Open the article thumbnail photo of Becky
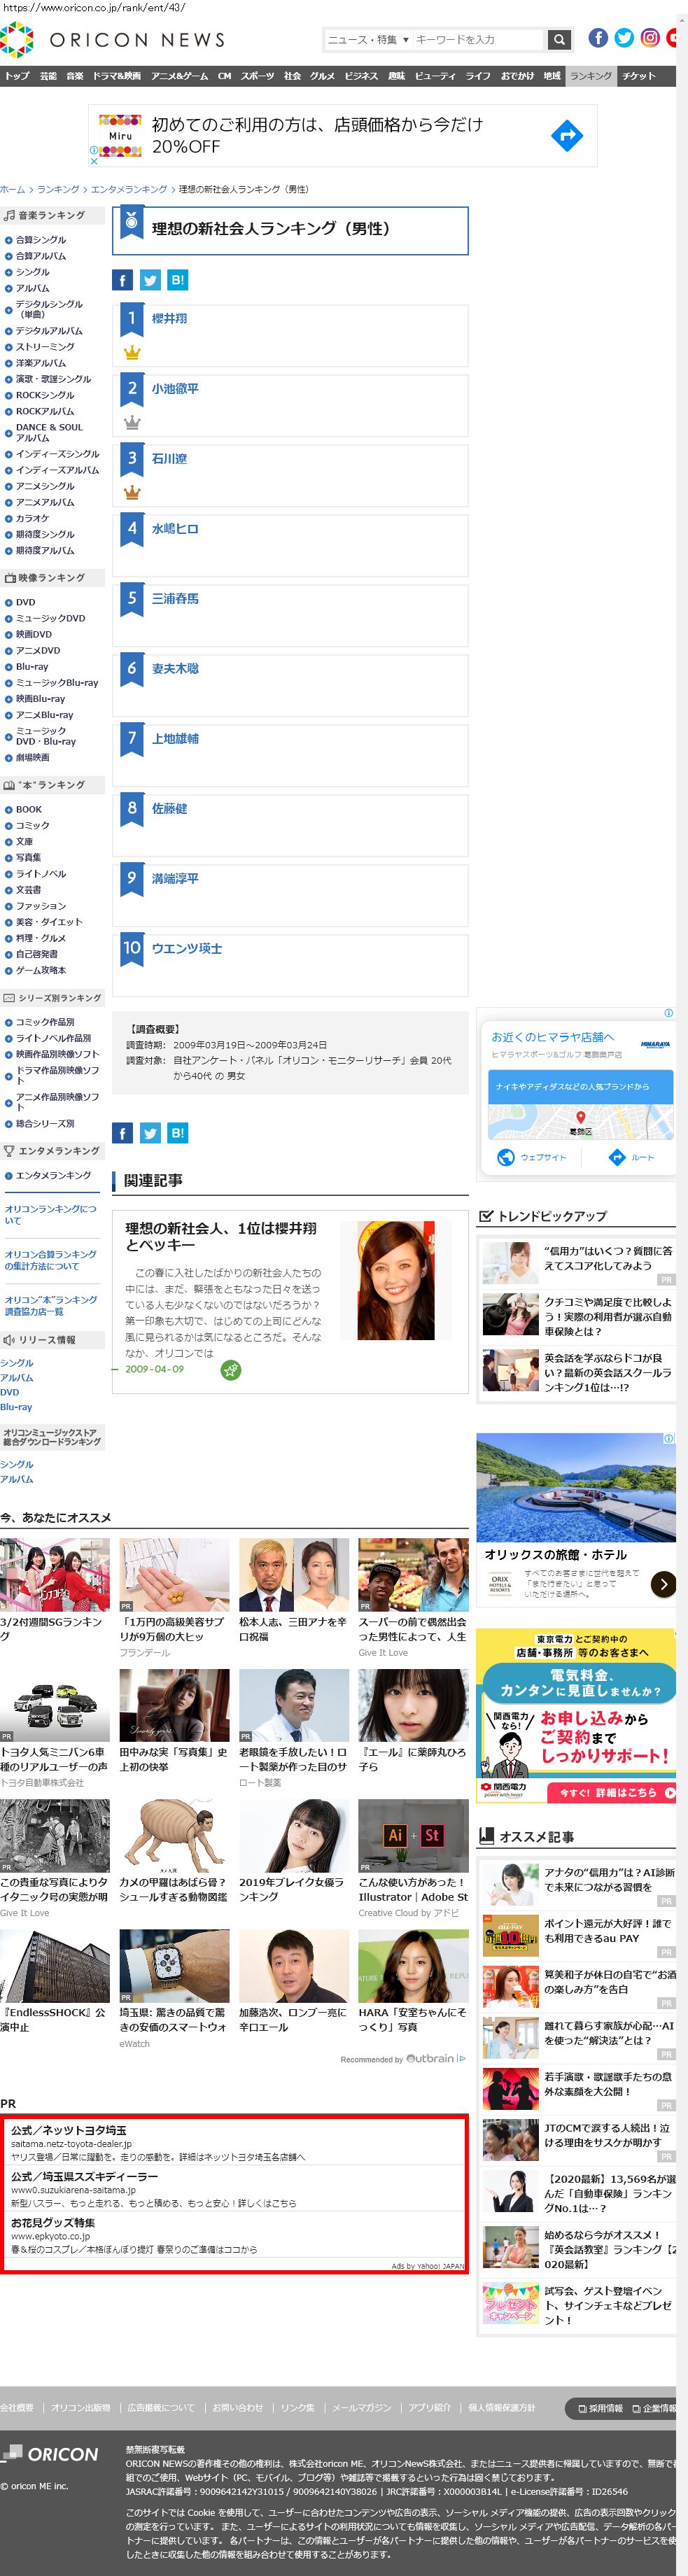This screenshot has width=688, height=2576. click(x=395, y=1280)
